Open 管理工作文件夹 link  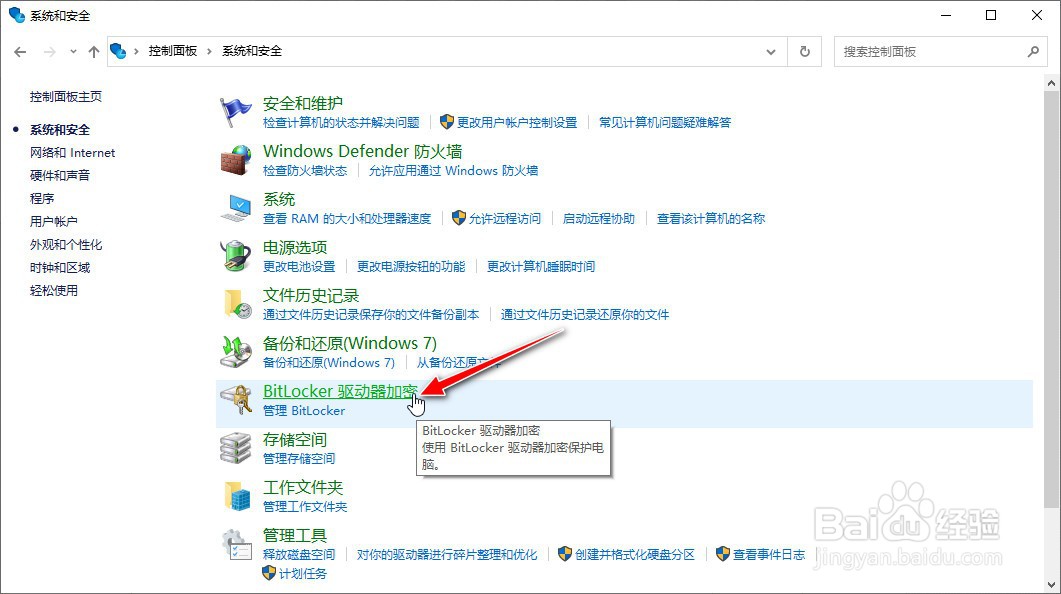(304, 507)
